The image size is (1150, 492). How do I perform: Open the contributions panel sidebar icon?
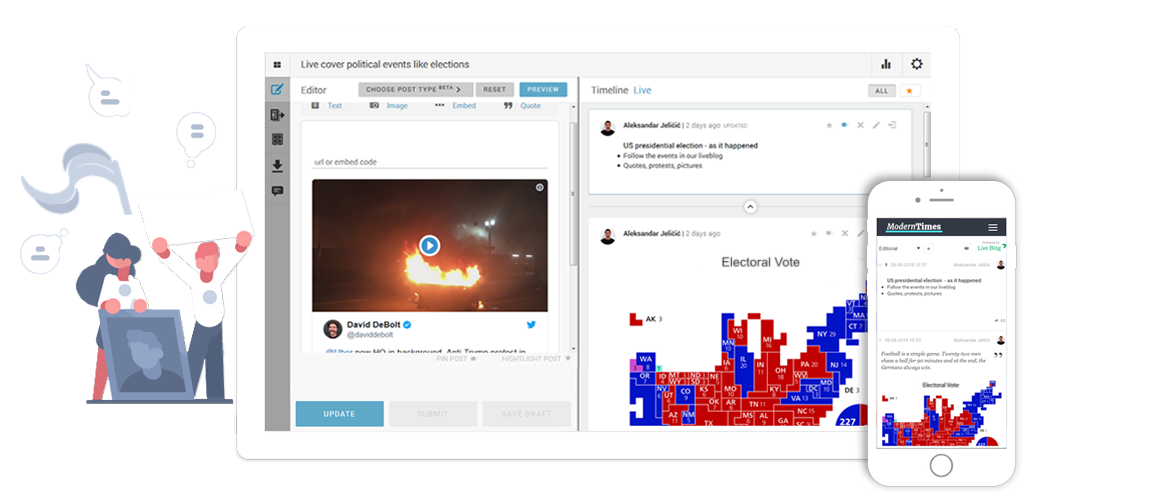pos(277,115)
